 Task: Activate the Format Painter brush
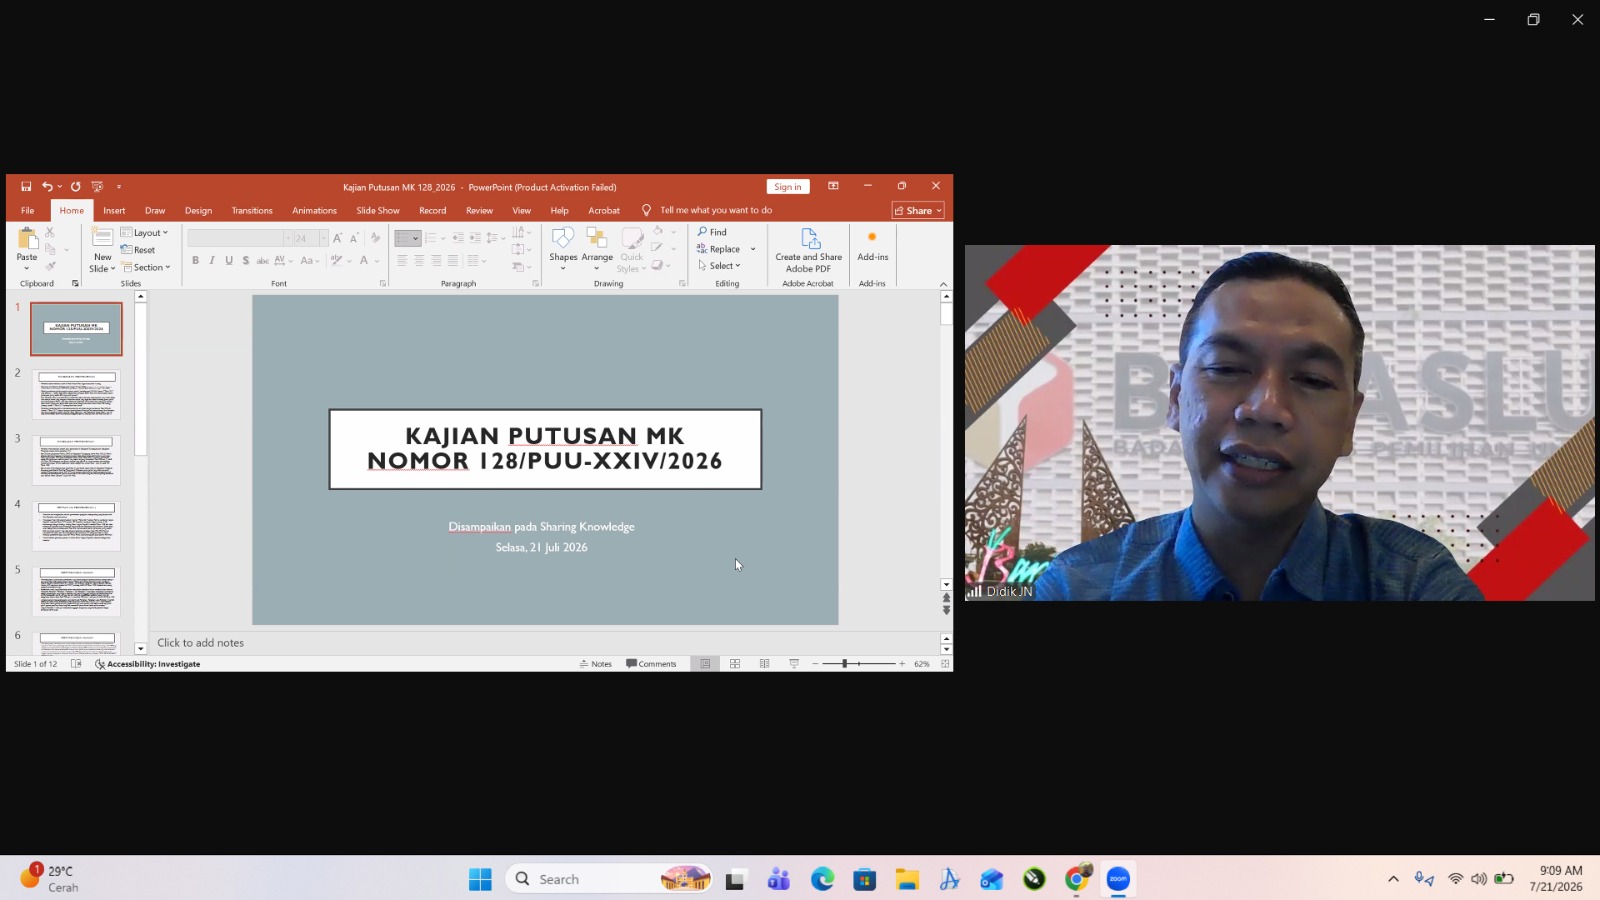coord(50,266)
